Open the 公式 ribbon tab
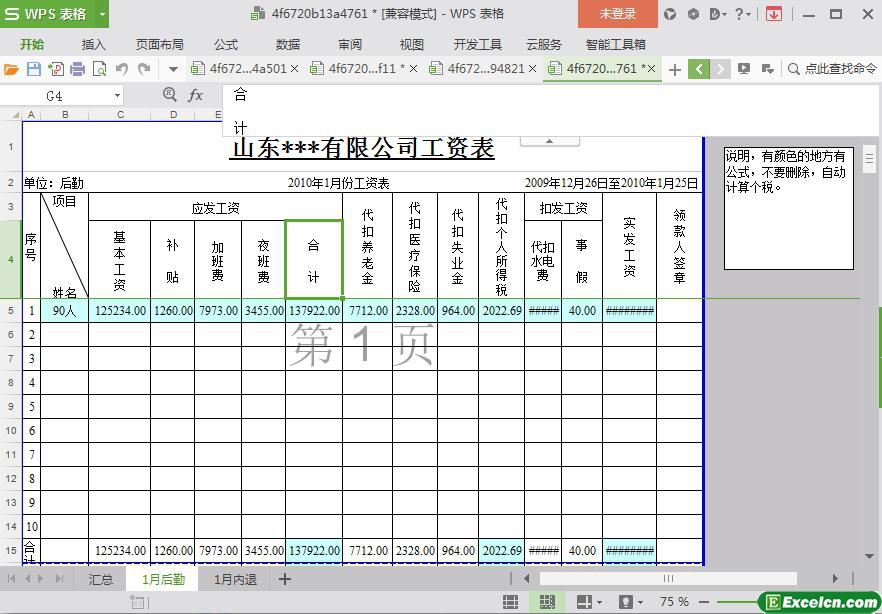Screen dimensions: 882x614 [225, 44]
